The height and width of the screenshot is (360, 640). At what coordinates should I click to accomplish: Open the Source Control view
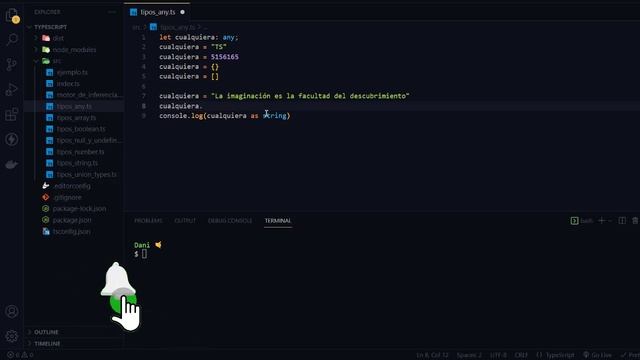[12, 64]
